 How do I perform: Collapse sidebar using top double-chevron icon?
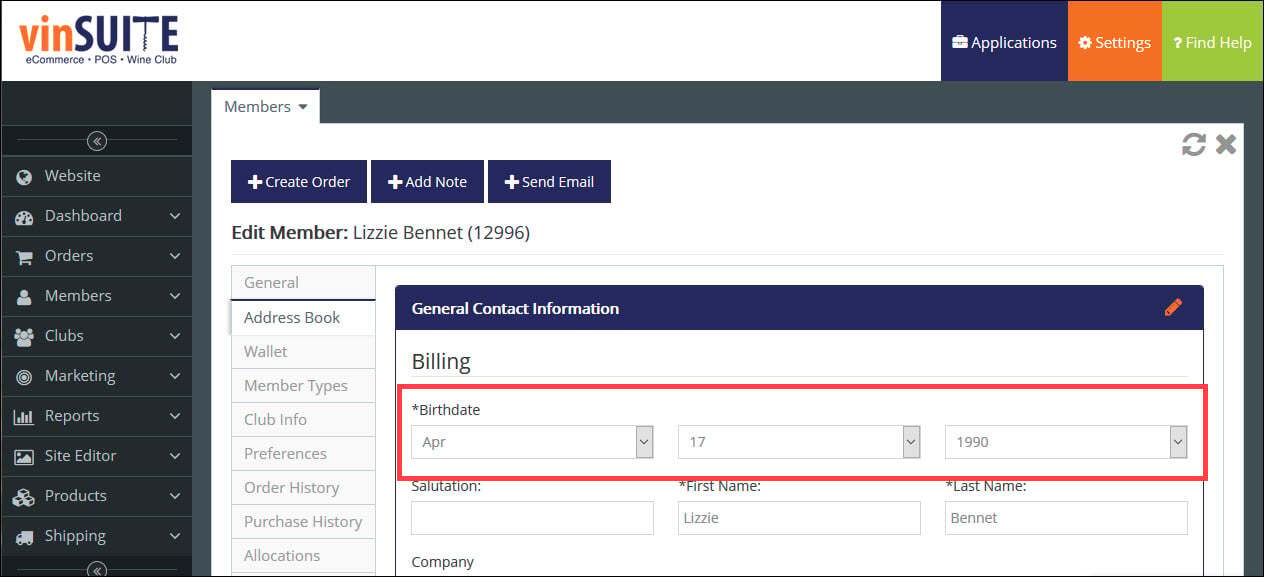click(x=97, y=141)
